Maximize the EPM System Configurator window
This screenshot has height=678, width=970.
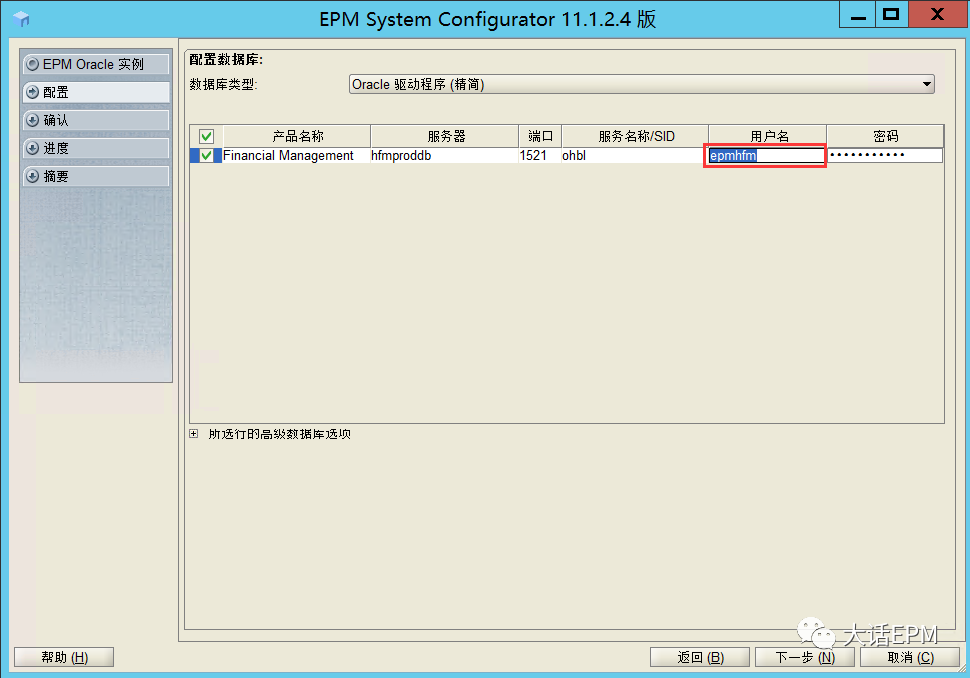pos(891,15)
